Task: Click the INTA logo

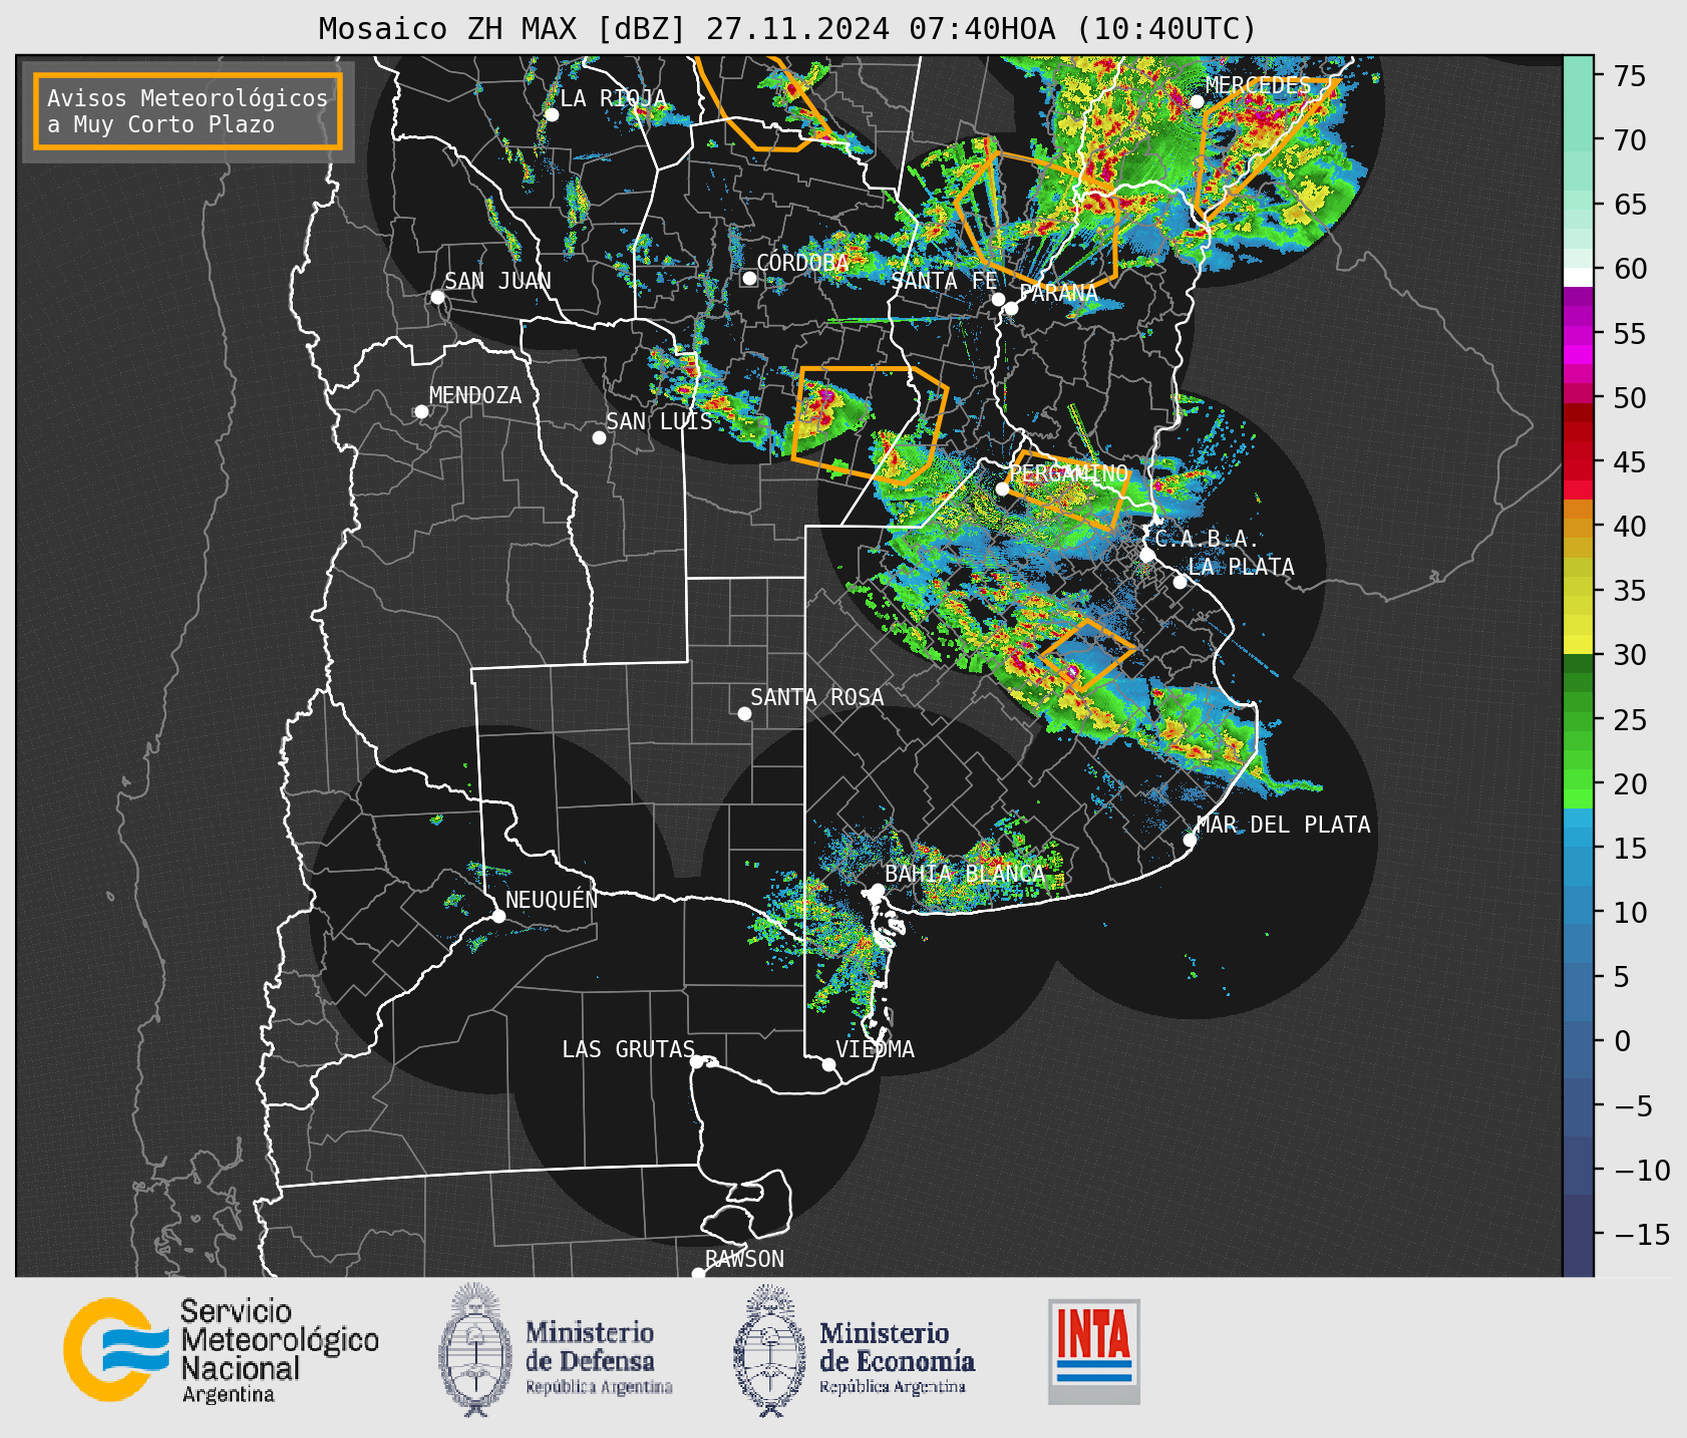Action: [x=1094, y=1351]
